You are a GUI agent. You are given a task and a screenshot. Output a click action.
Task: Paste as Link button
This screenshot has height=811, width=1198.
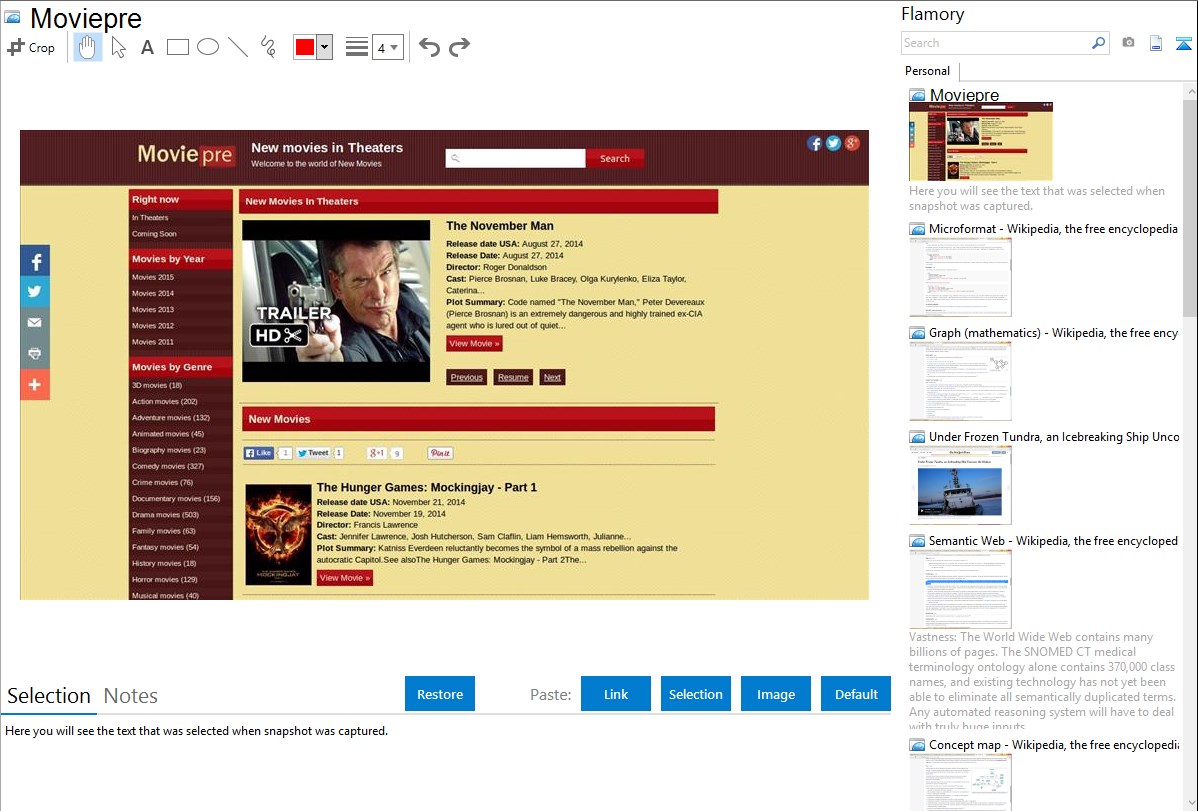coord(616,694)
